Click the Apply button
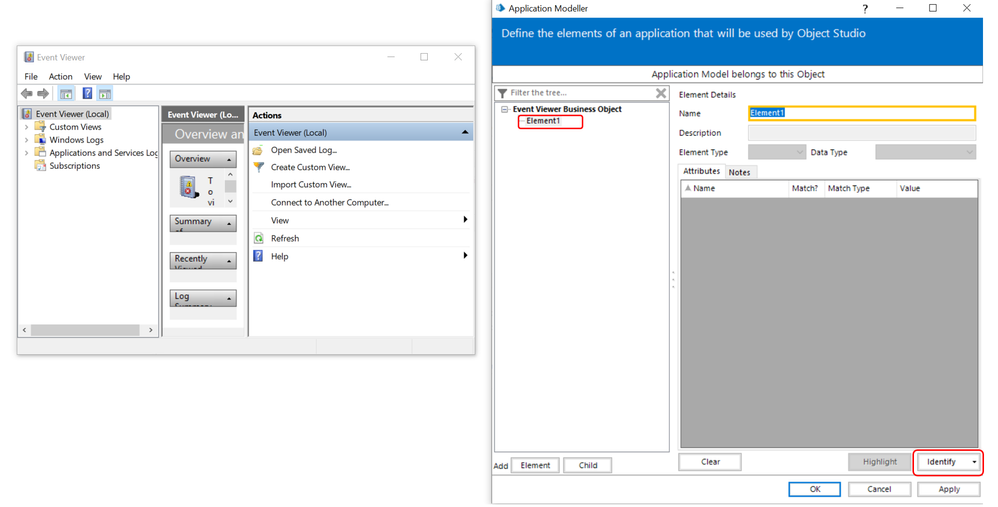The height and width of the screenshot is (507, 998). [x=949, y=489]
